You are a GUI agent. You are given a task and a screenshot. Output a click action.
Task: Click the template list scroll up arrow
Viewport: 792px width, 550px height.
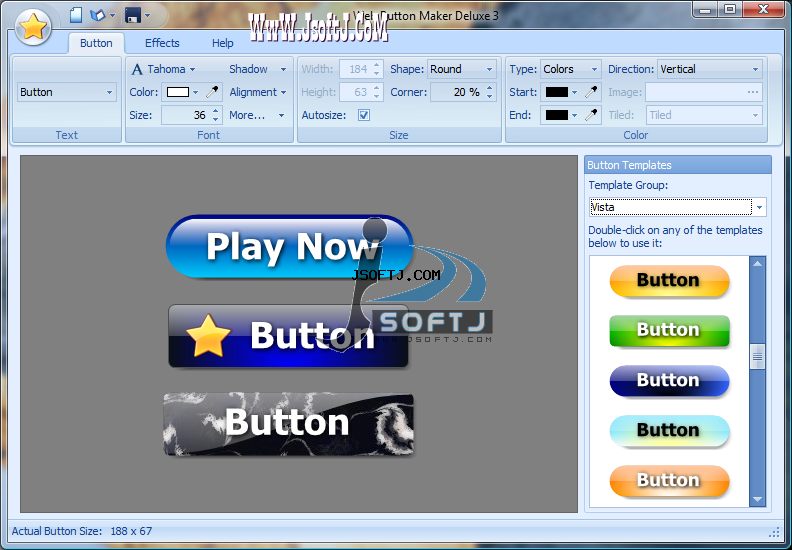tap(757, 264)
